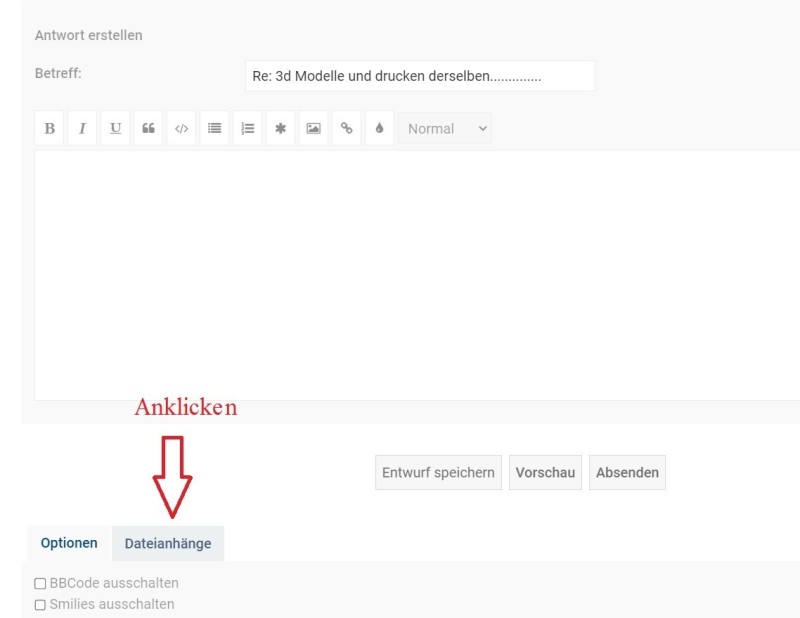Add a list item with the asterisk icon
Viewport: 800px width, 618px height.
280,128
